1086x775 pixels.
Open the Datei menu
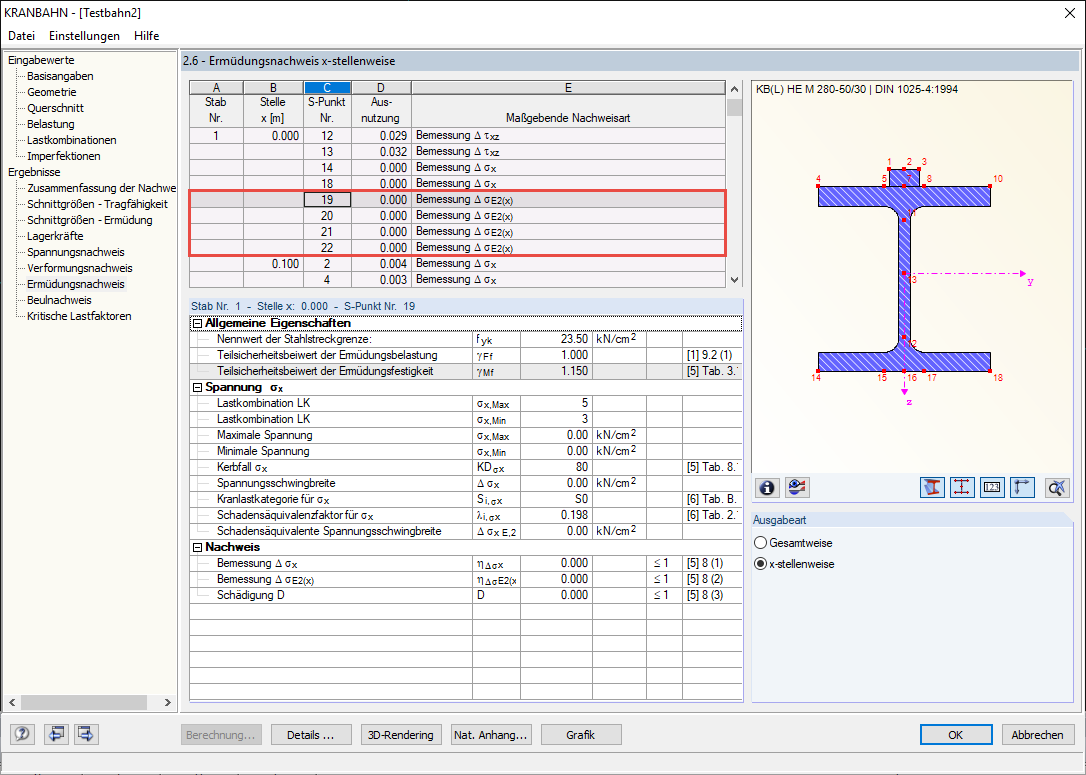(21, 35)
